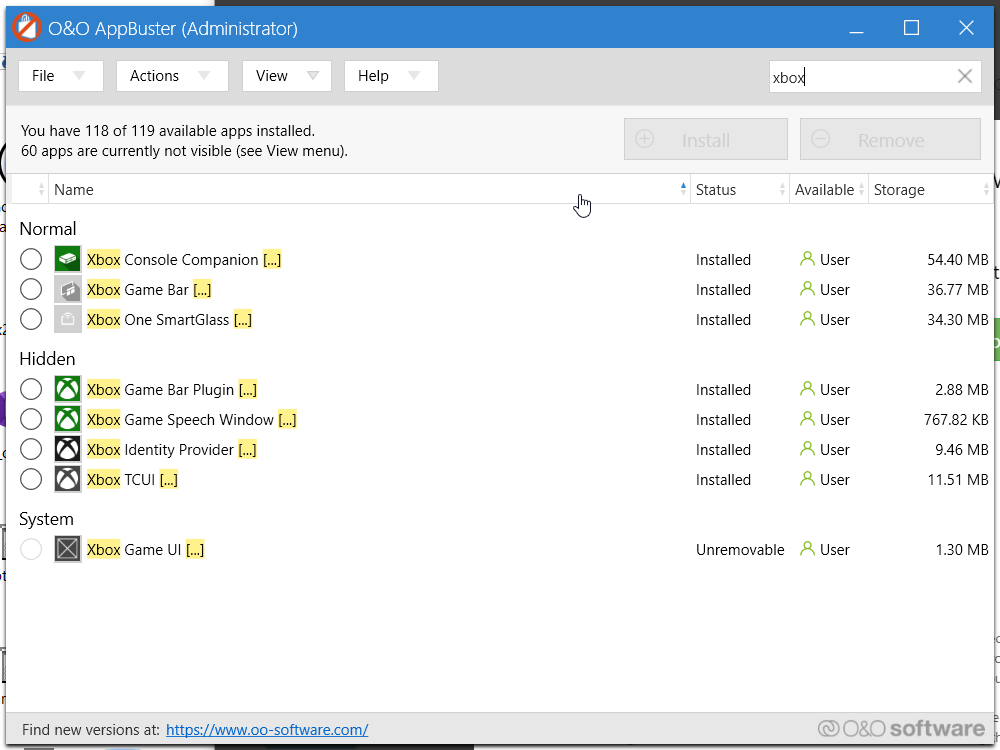Select Xbox One SmartGlass radio button
1000x750 pixels.
(31, 319)
